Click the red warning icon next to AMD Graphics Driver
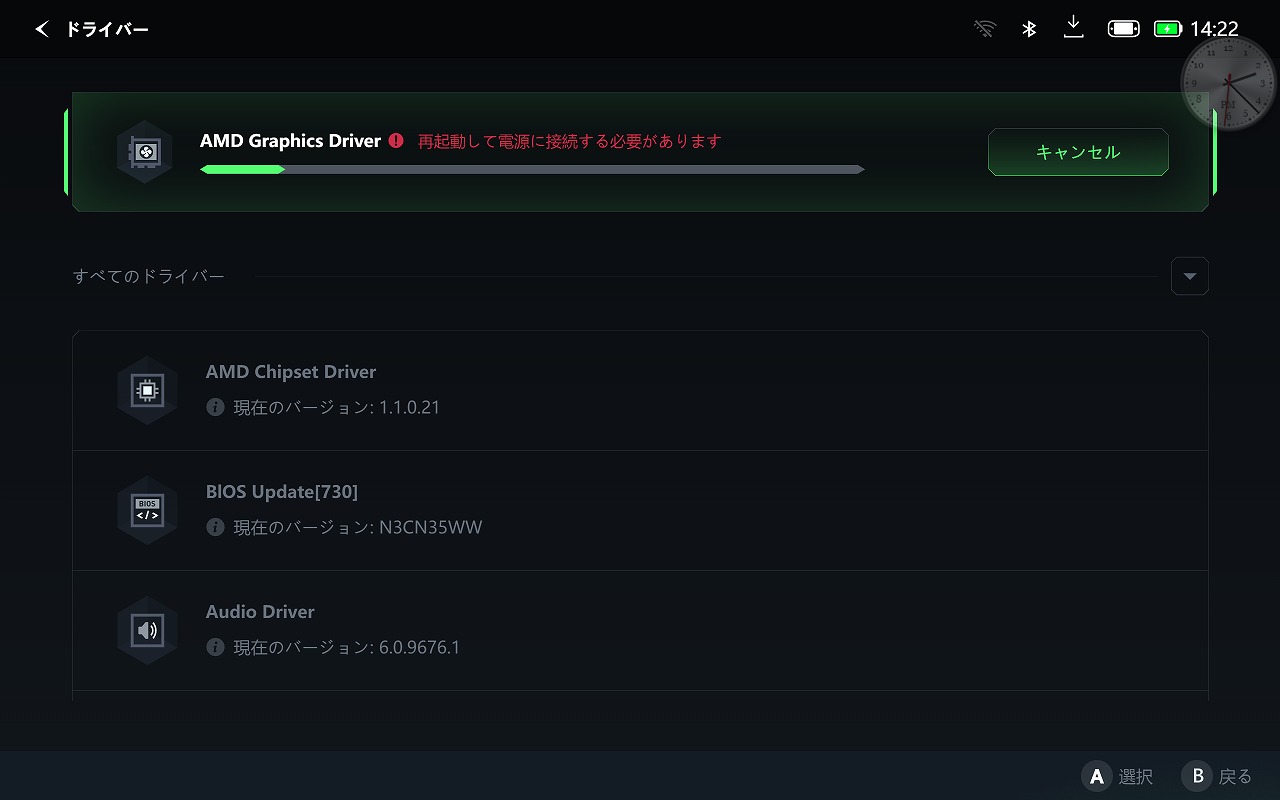 tap(396, 141)
